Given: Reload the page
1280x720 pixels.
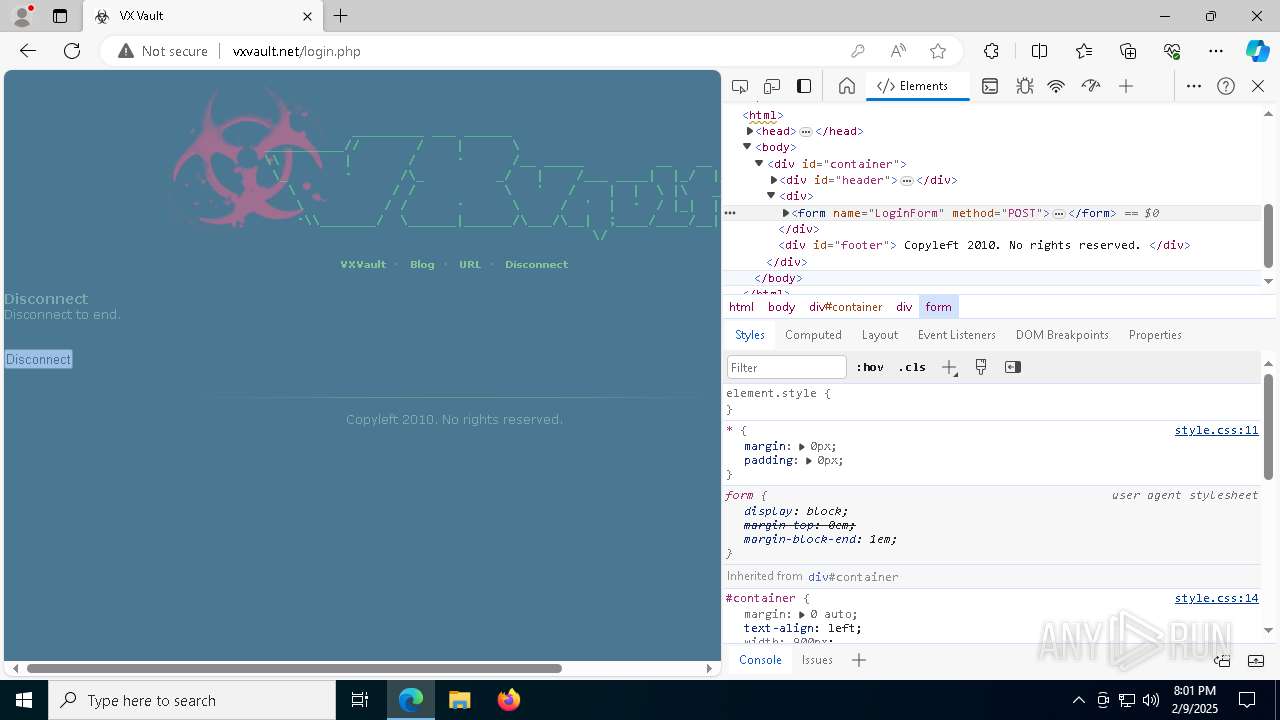Looking at the screenshot, I should point(72,51).
